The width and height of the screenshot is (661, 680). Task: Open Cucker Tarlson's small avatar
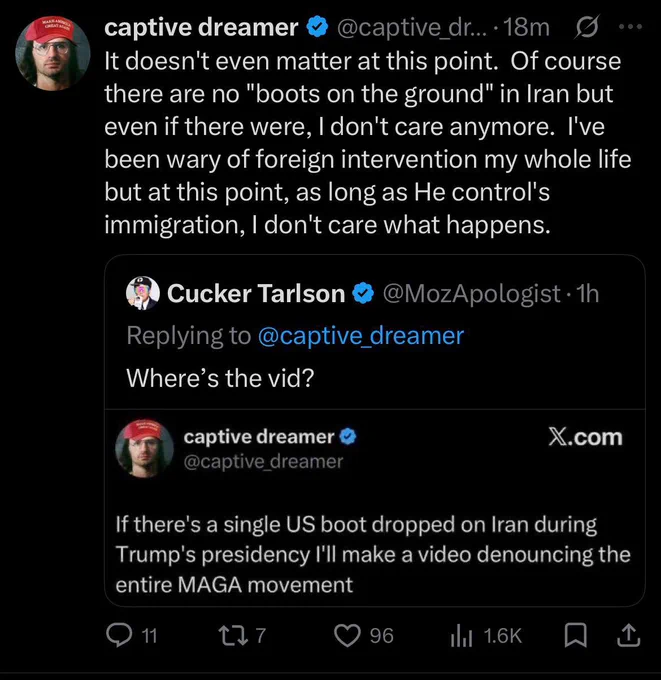(142, 293)
